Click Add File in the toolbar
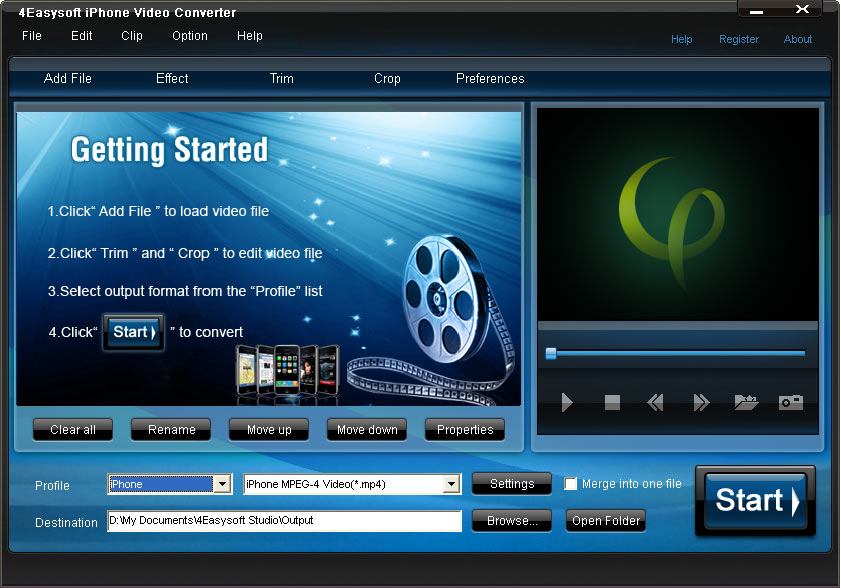 point(68,79)
